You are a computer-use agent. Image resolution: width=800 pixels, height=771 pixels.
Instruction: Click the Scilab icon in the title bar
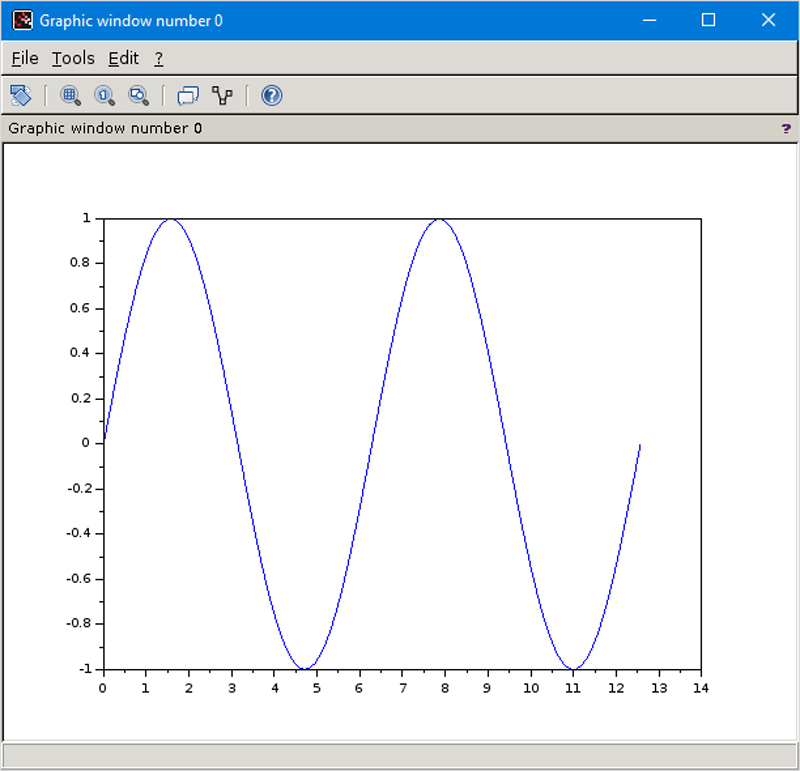coord(21,19)
